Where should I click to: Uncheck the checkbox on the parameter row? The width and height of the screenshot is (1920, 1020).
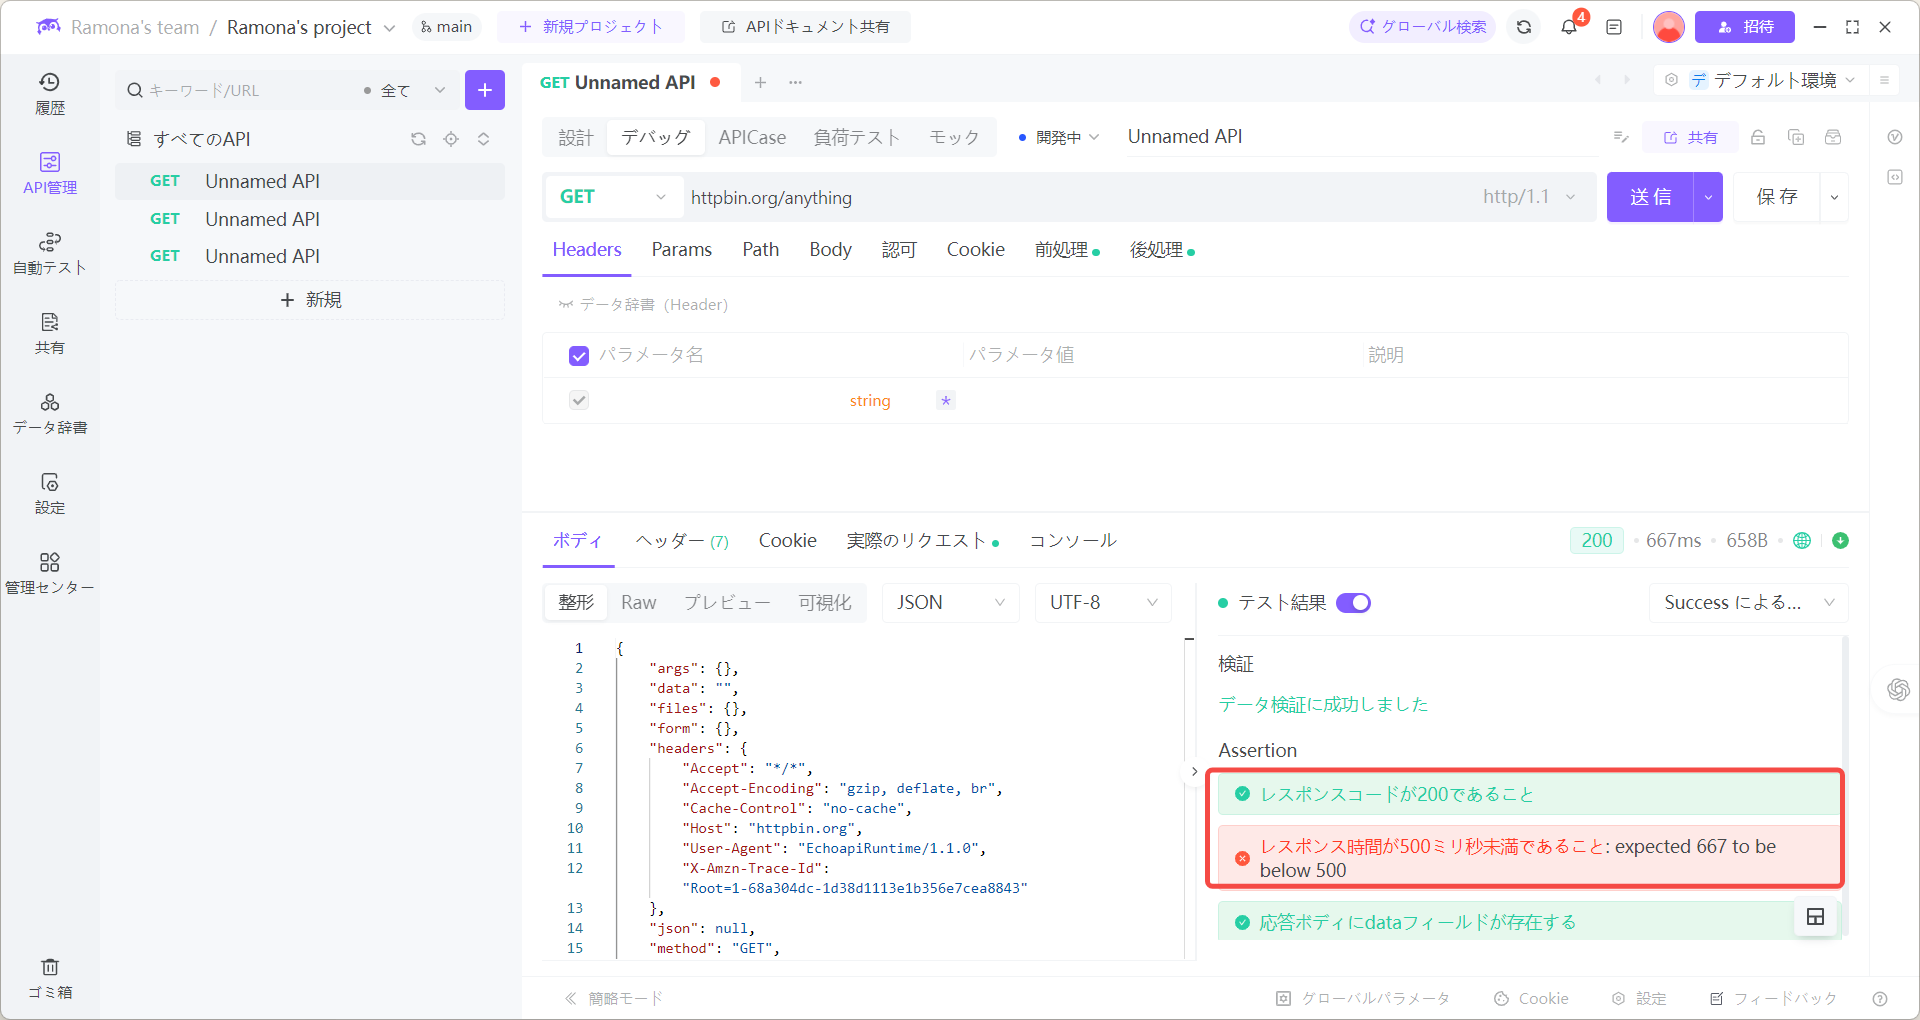[579, 400]
